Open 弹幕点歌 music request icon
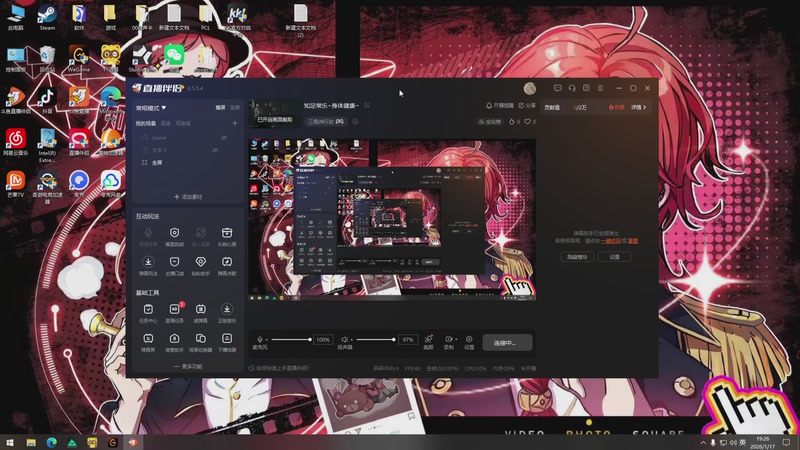800x450 pixels. tap(227, 262)
